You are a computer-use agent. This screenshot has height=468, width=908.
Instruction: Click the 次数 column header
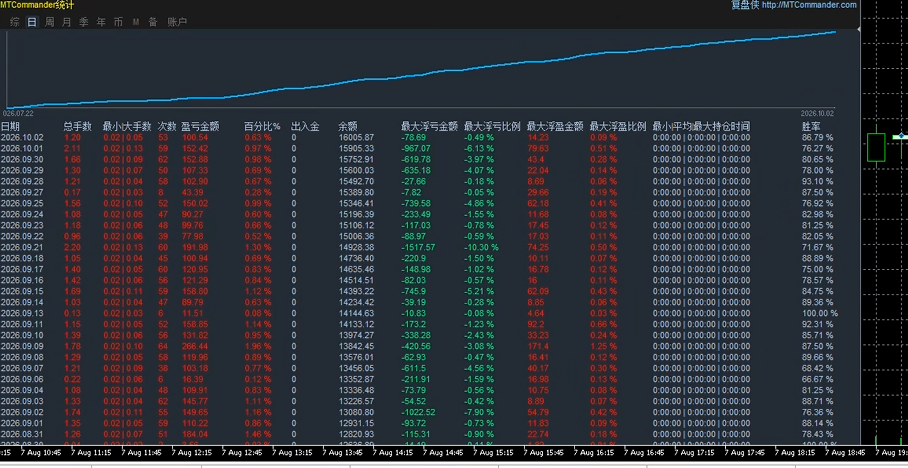point(167,126)
